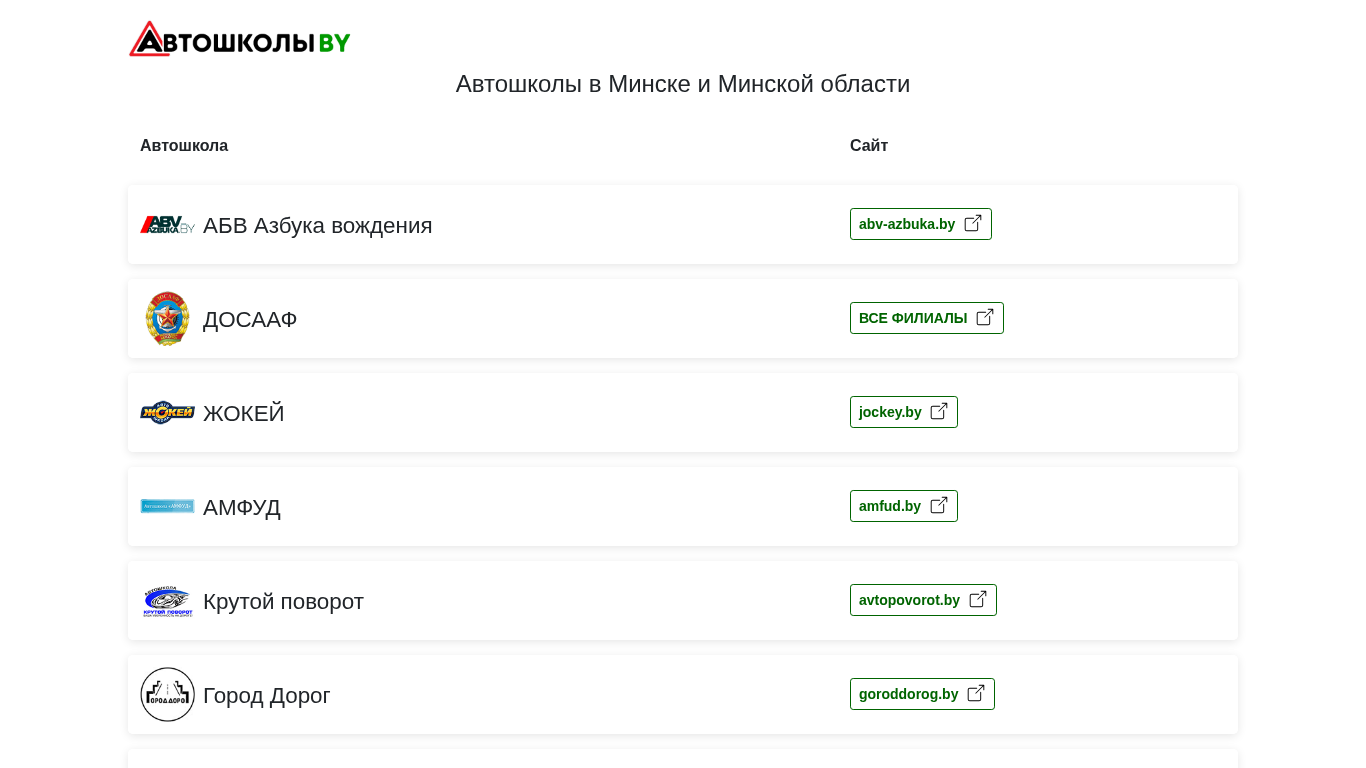Click the ЖОКЕЙ school logo
This screenshot has width=1366, height=768.
pyautogui.click(x=167, y=412)
